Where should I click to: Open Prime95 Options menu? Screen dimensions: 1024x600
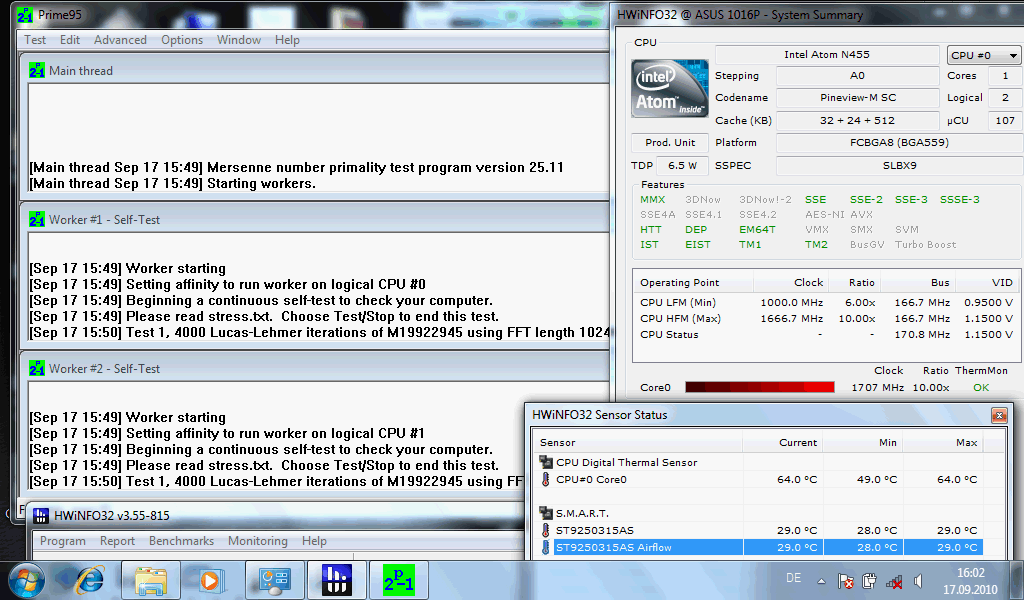(182, 40)
